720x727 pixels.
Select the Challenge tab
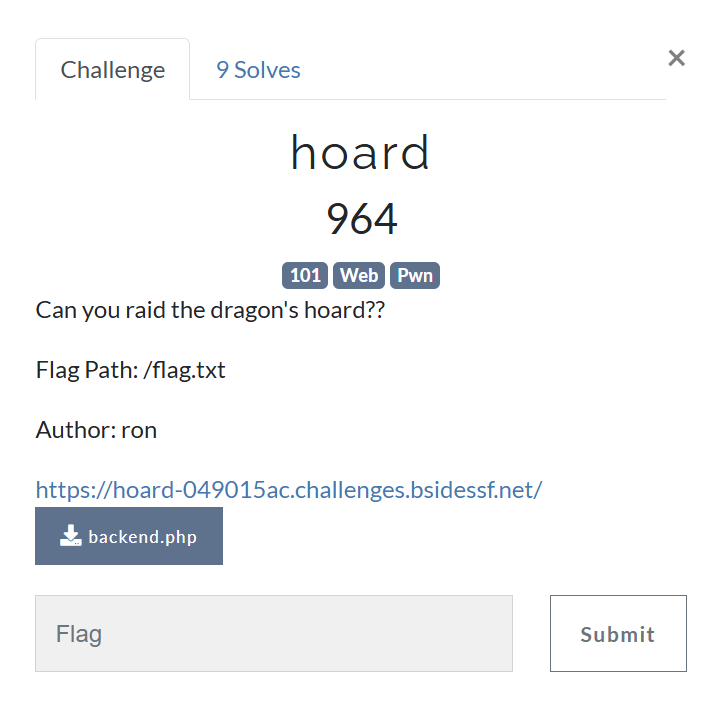tap(113, 70)
